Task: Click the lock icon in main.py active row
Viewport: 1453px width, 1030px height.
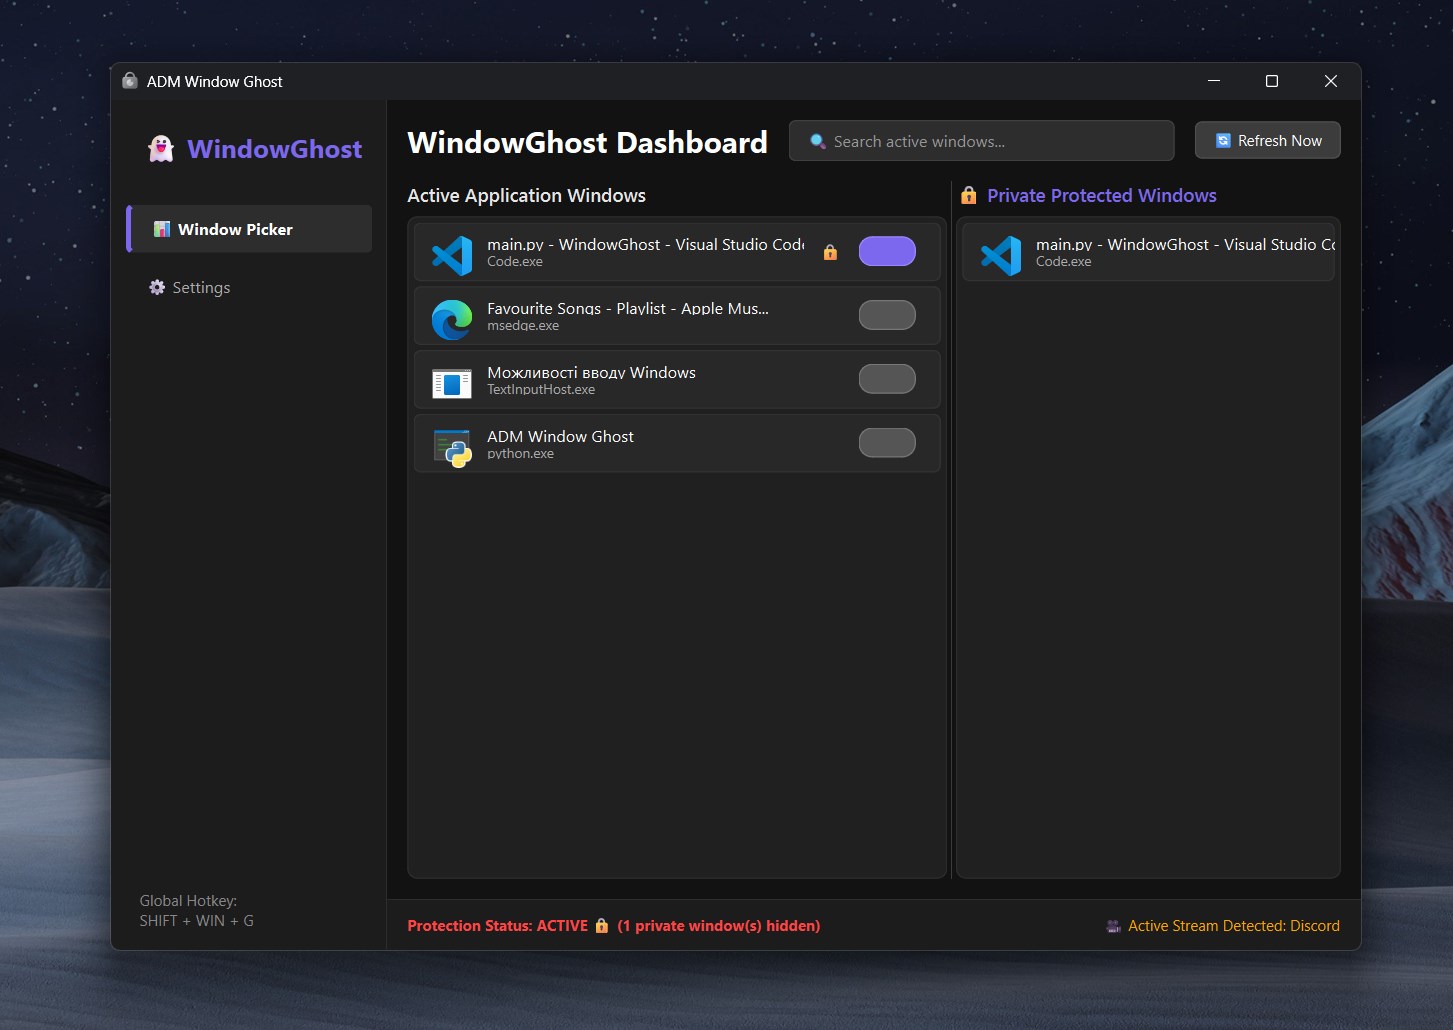Action: click(830, 252)
